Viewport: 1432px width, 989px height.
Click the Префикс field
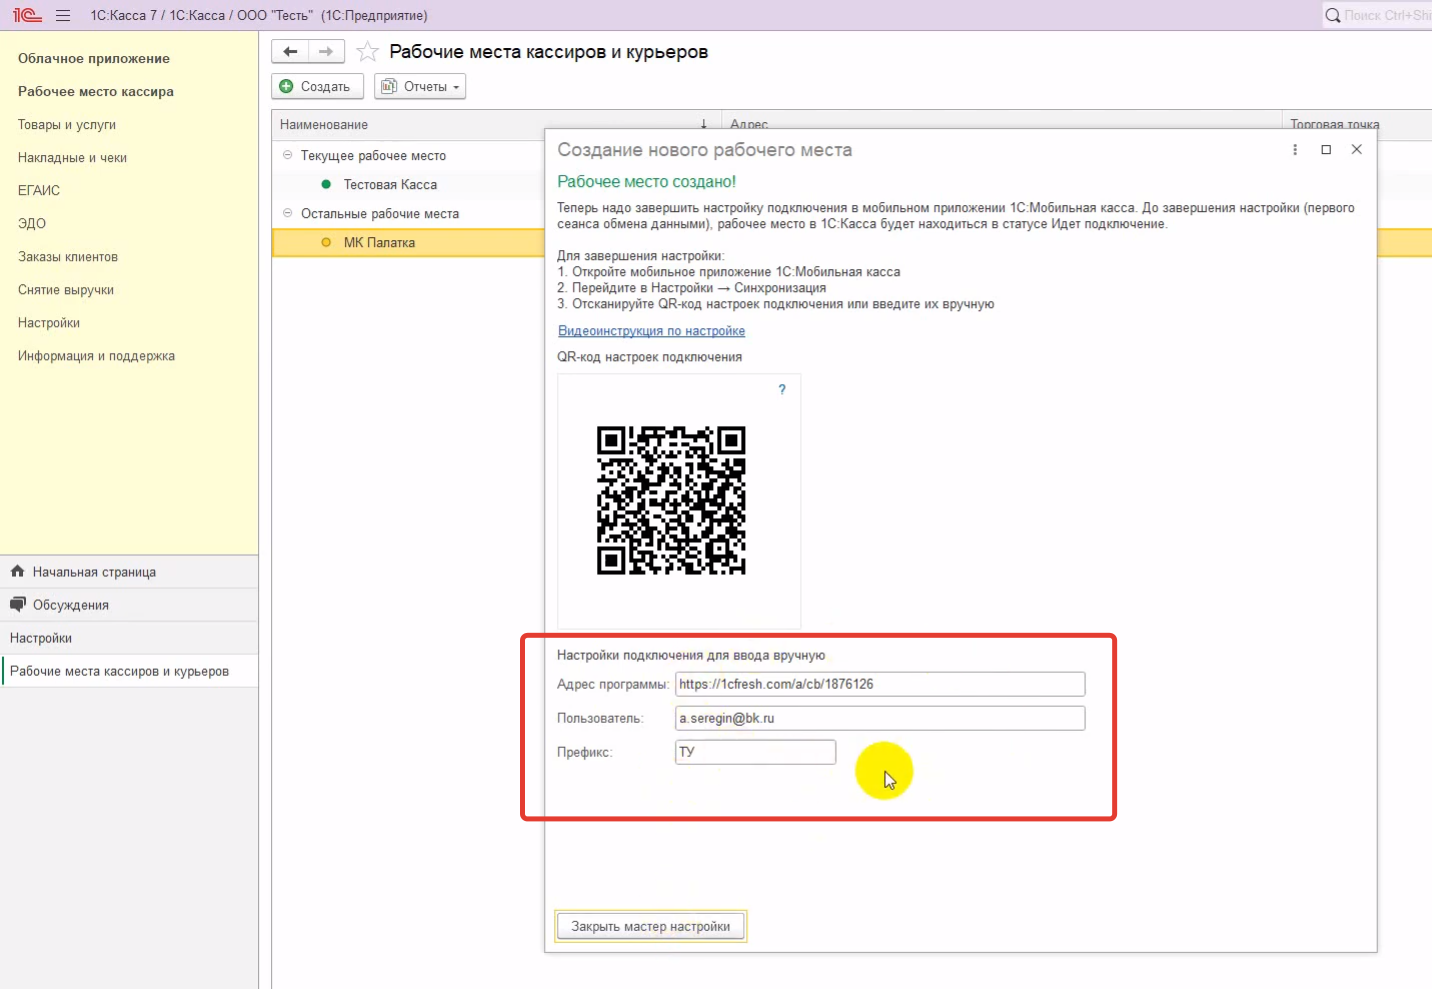pos(756,752)
